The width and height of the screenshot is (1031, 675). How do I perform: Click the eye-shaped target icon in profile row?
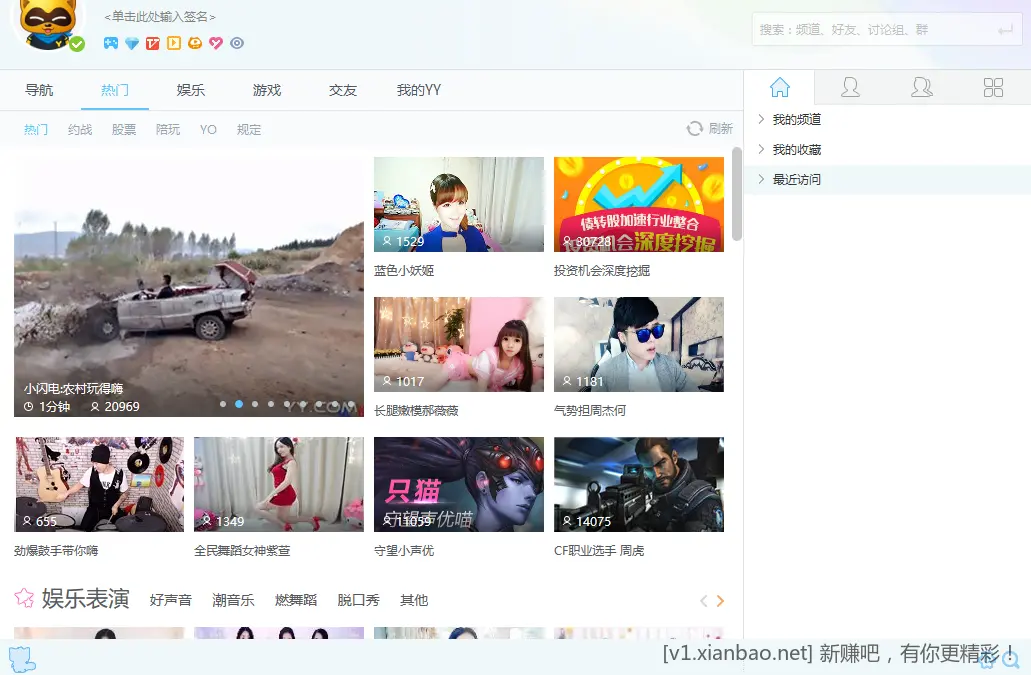236,44
